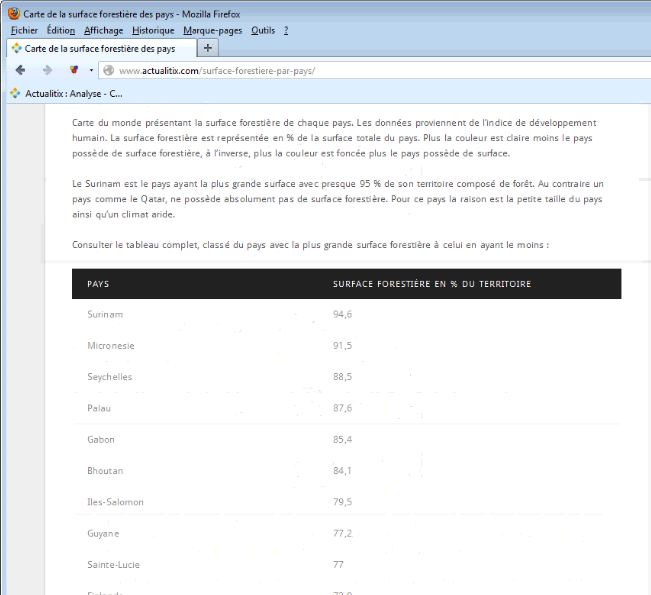Select the Gabon cell
The width and height of the screenshot is (651, 595).
tap(101, 439)
